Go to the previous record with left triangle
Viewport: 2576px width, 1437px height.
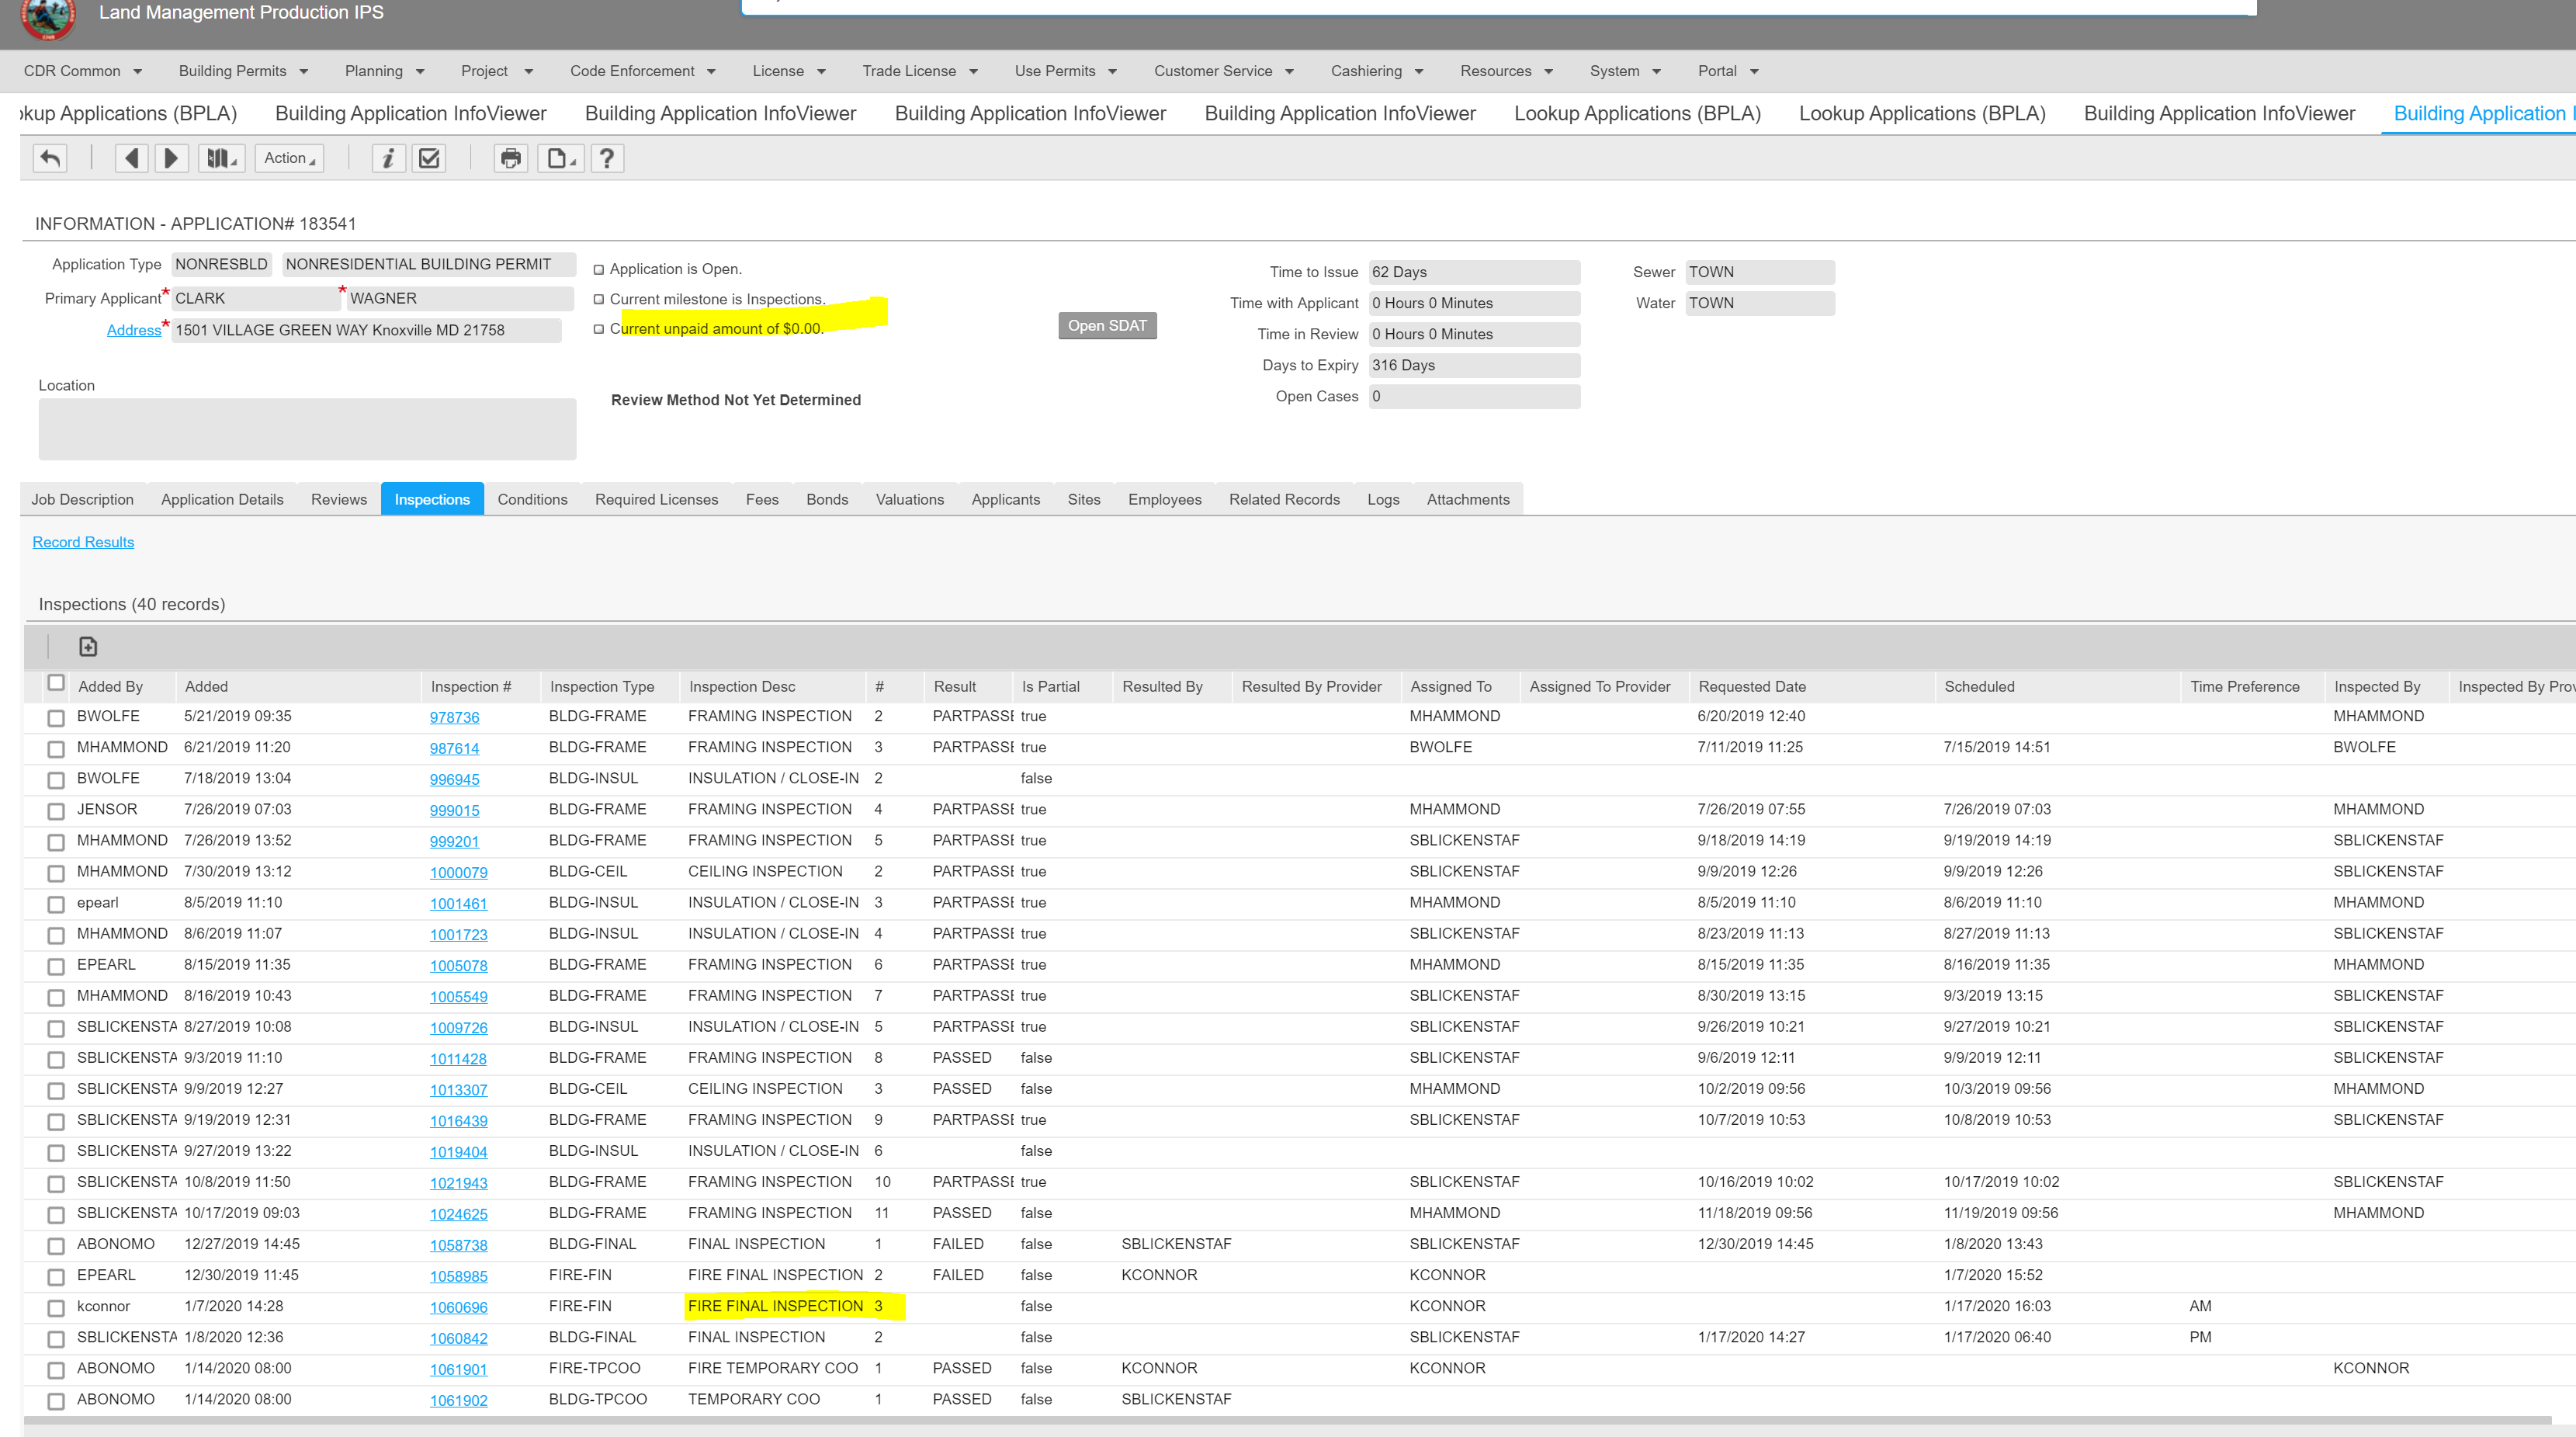click(x=131, y=158)
